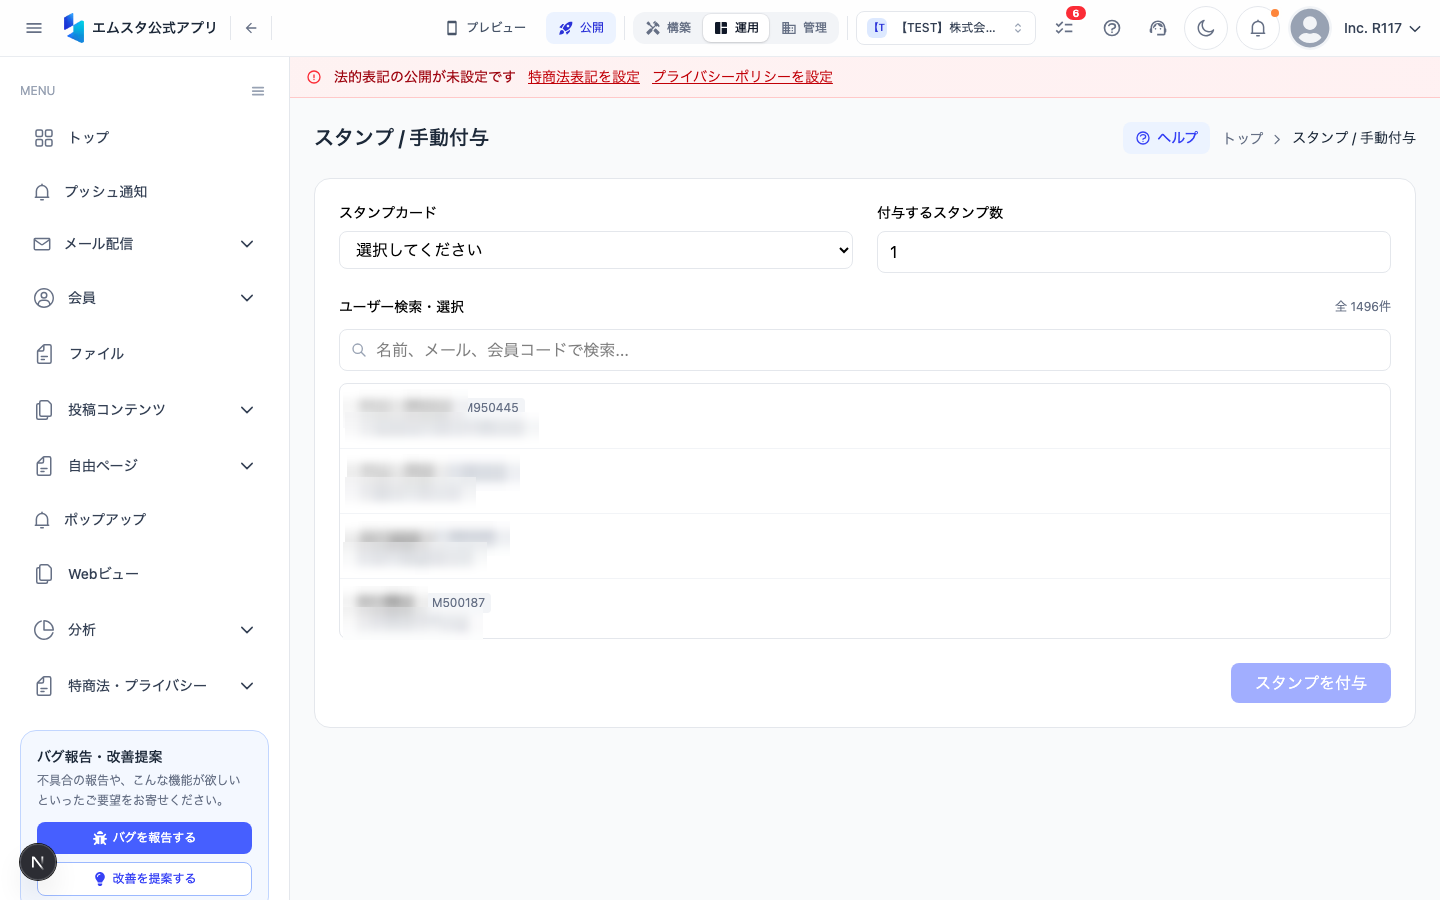Open the support headset icon
The width and height of the screenshot is (1440, 900).
click(1158, 28)
